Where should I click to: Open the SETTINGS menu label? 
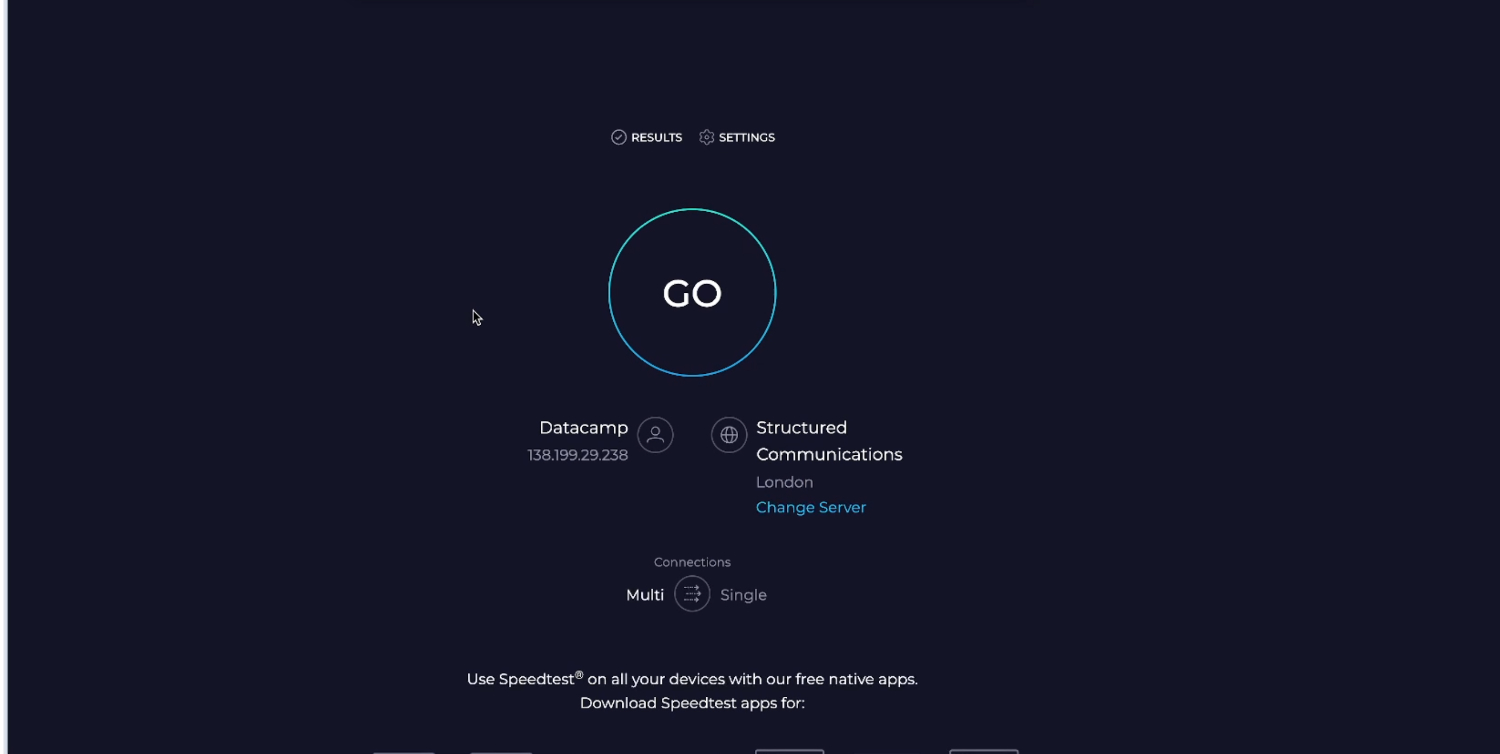point(746,138)
